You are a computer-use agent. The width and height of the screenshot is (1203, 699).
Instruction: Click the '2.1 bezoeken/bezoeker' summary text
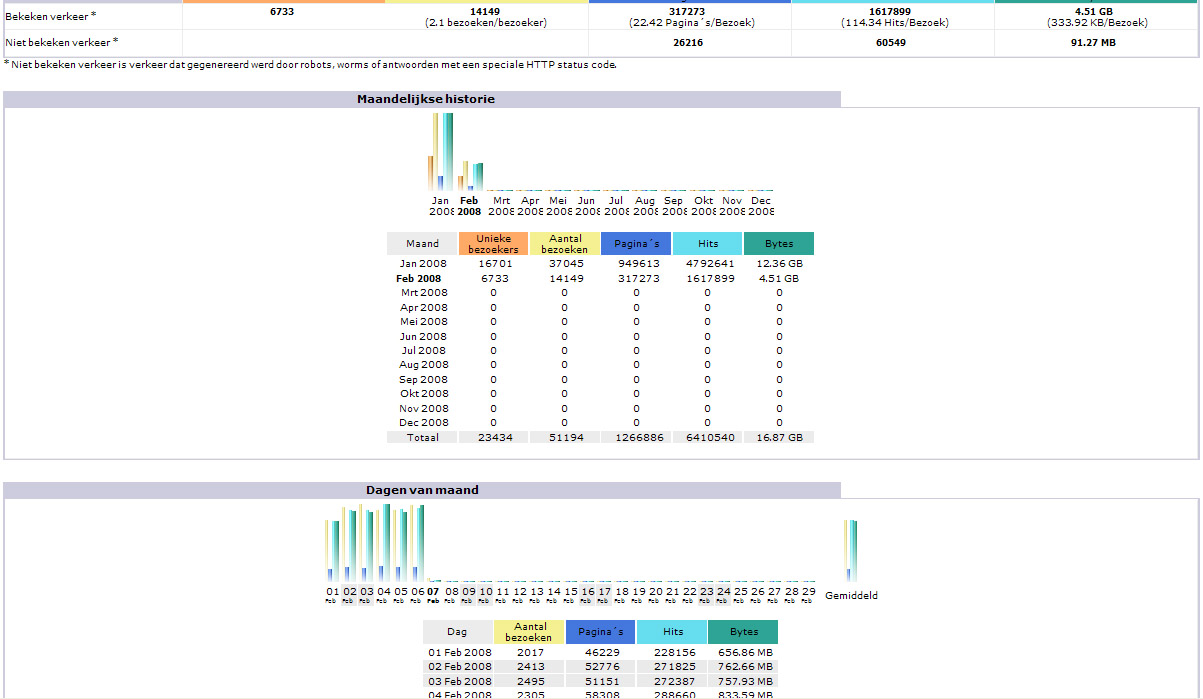[486, 22]
